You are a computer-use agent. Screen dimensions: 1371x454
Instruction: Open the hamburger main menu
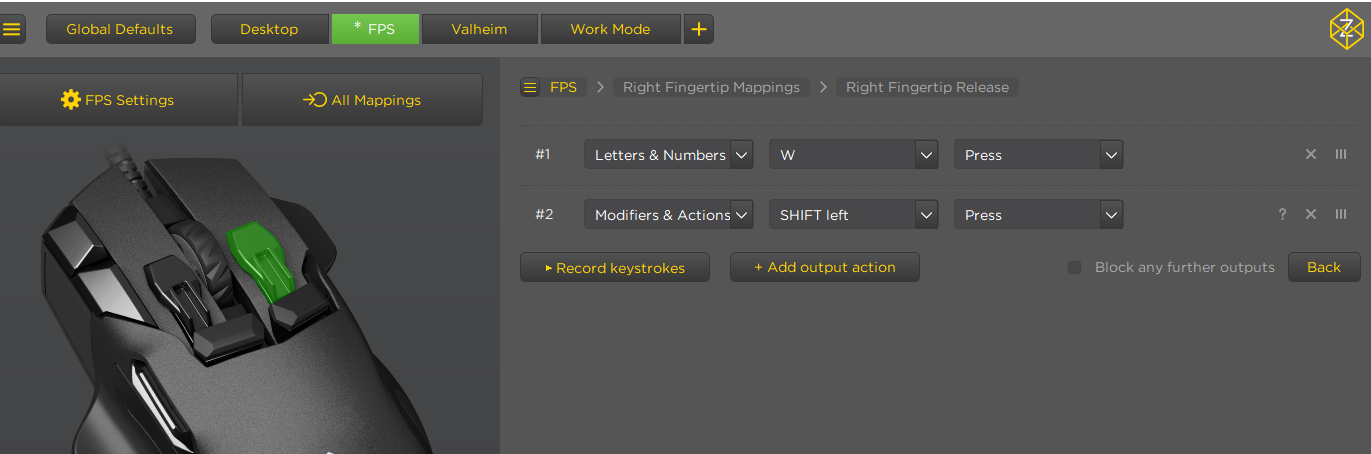click(x=12, y=29)
